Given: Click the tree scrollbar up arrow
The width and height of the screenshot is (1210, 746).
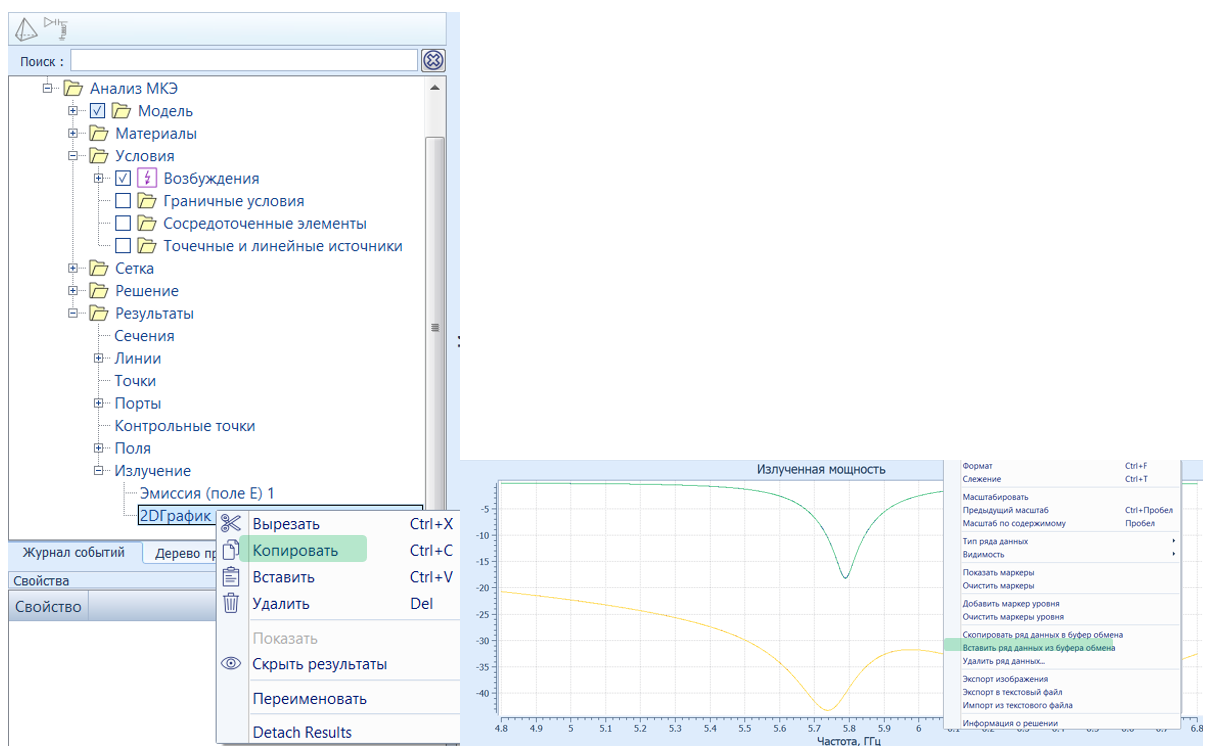Looking at the screenshot, I should pos(434,87).
